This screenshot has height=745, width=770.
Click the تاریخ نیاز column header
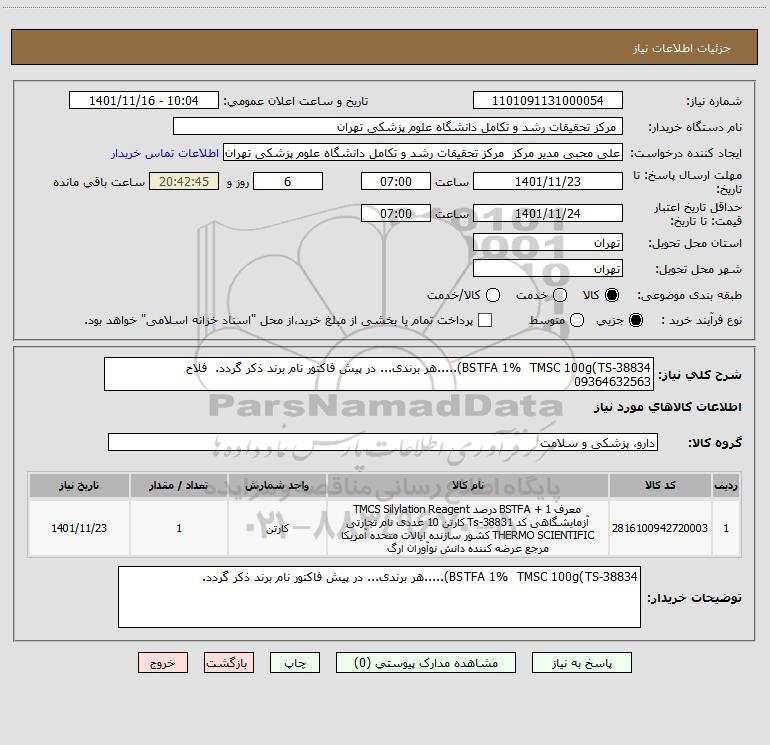point(79,486)
